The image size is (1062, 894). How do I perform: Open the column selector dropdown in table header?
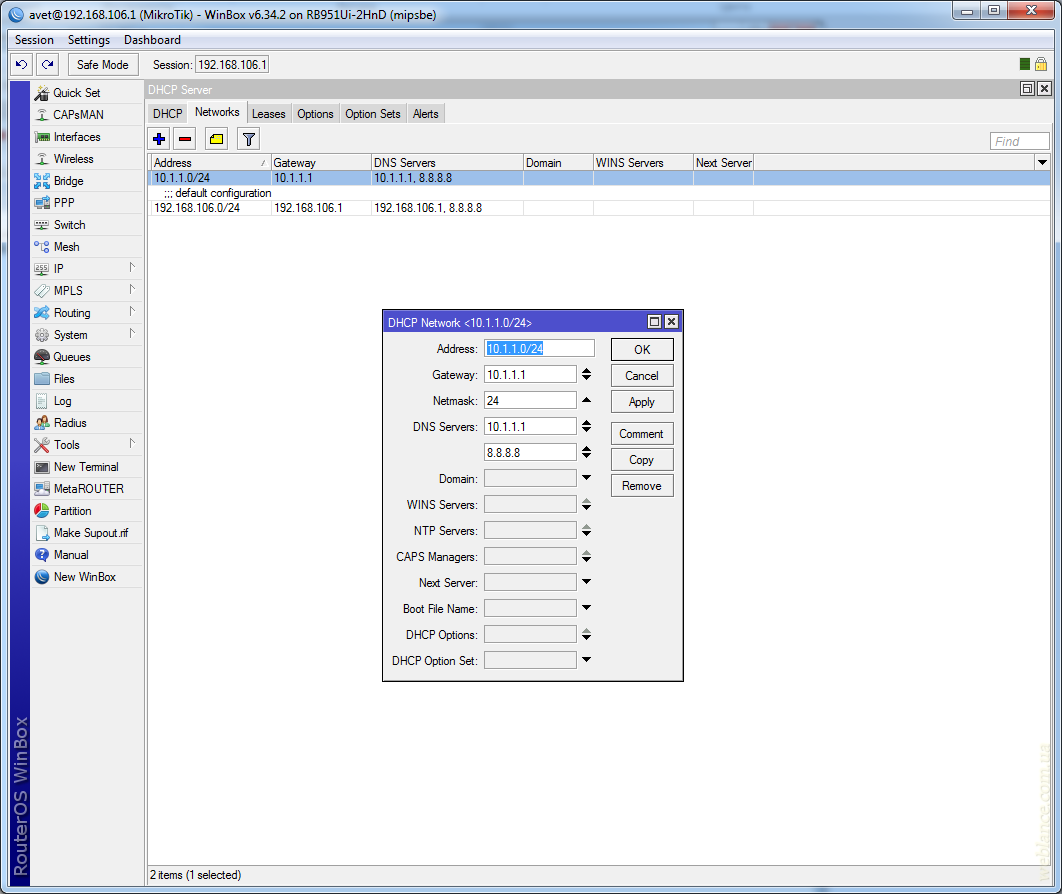click(1042, 162)
